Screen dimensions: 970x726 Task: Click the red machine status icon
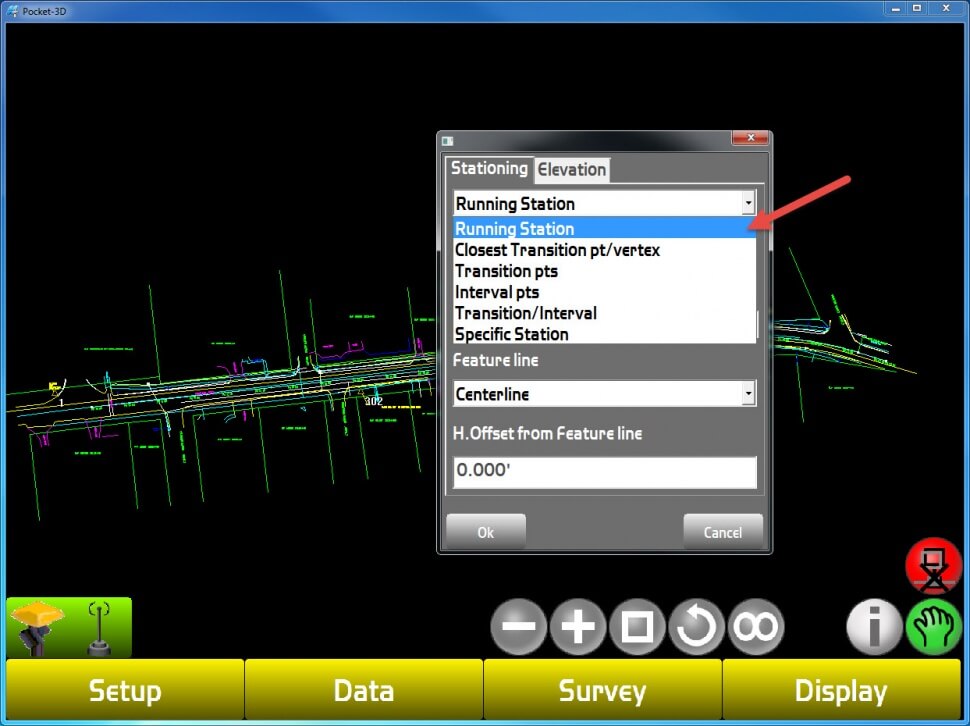pos(933,567)
